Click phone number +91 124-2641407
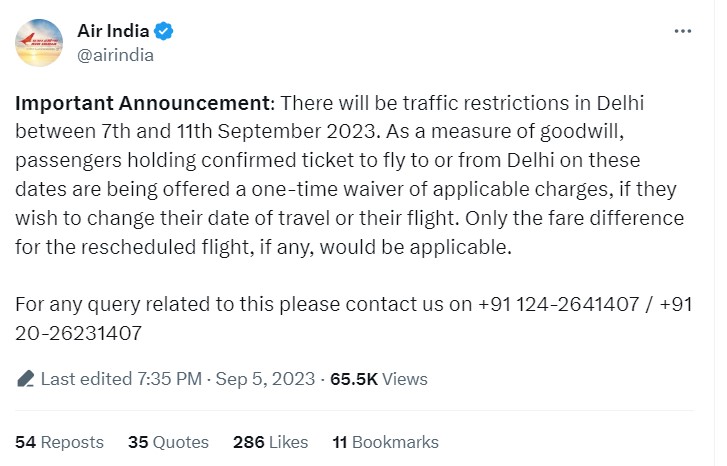Viewport: 727px width, 466px height. coord(558,304)
